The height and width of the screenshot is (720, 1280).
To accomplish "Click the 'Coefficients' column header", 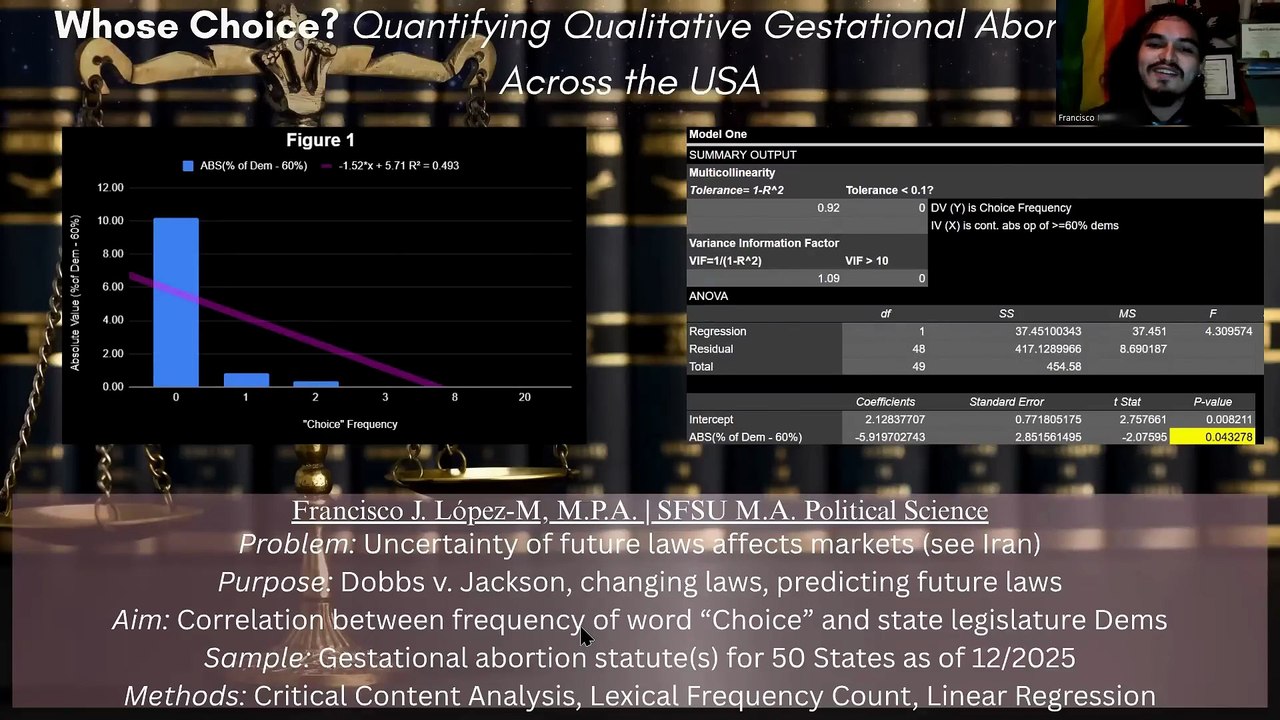I will coord(885,402).
